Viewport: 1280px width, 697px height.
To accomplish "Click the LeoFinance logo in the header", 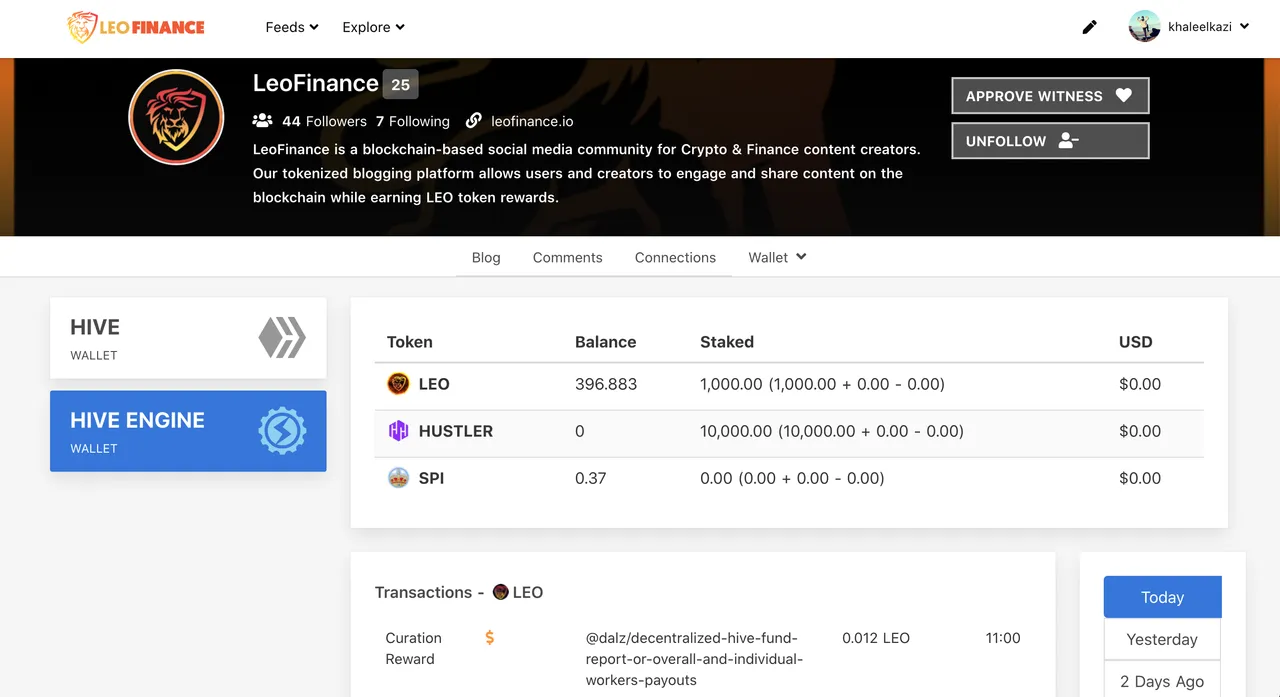I will [136, 27].
